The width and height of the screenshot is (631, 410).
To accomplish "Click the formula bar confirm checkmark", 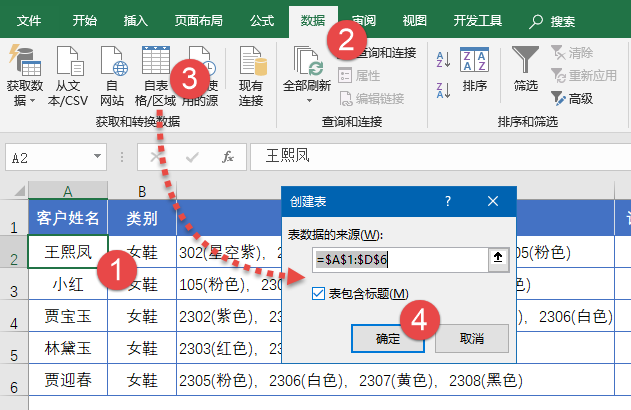I will pyautogui.click(x=192, y=157).
